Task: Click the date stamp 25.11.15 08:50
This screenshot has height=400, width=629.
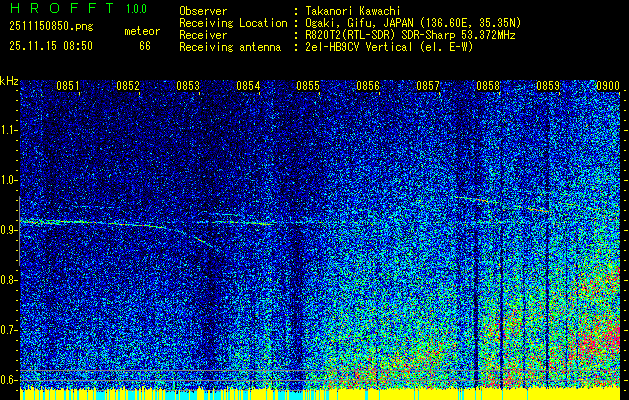Action: pyautogui.click(x=51, y=46)
